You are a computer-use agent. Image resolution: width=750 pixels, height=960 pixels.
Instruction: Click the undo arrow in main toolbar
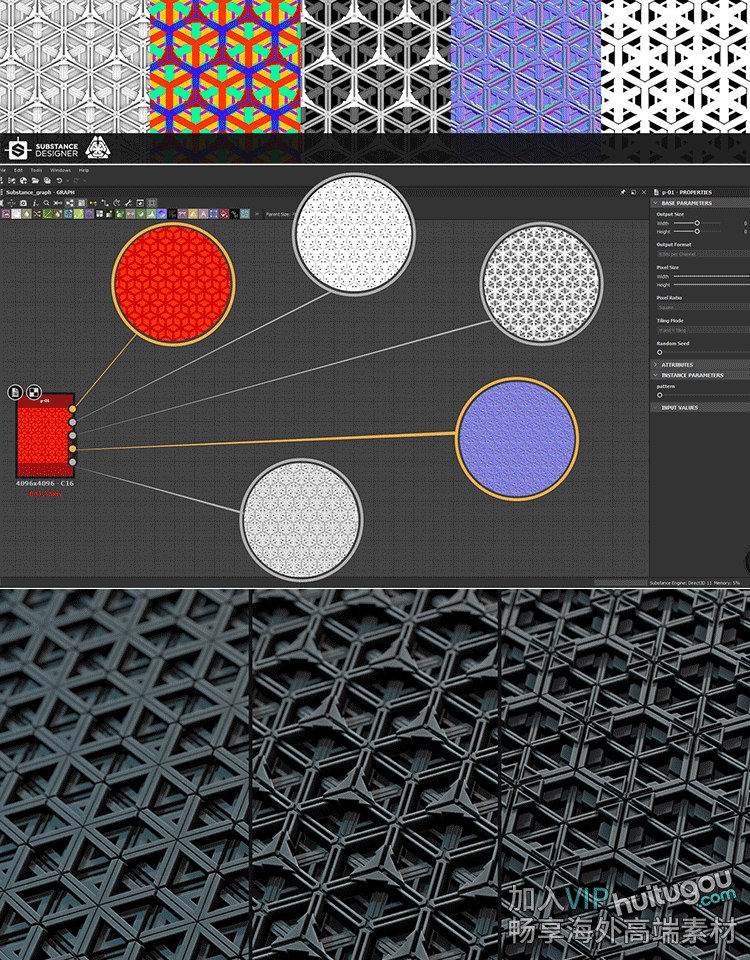[59, 181]
